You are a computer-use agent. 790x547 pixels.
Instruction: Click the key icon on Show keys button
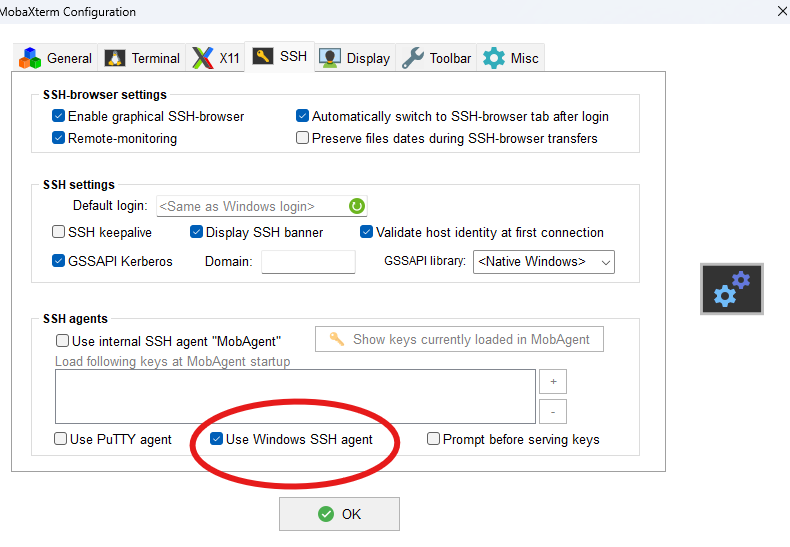tap(337, 339)
